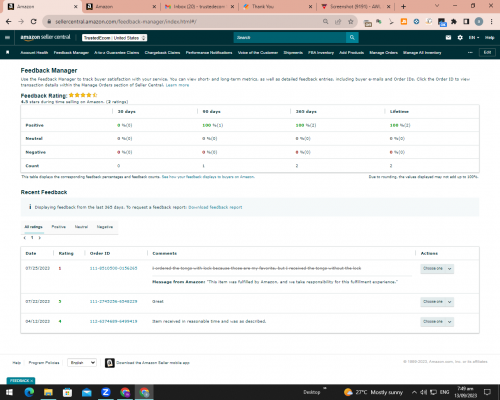Reload the page
This screenshot has height=400, width=500.
point(33,22)
